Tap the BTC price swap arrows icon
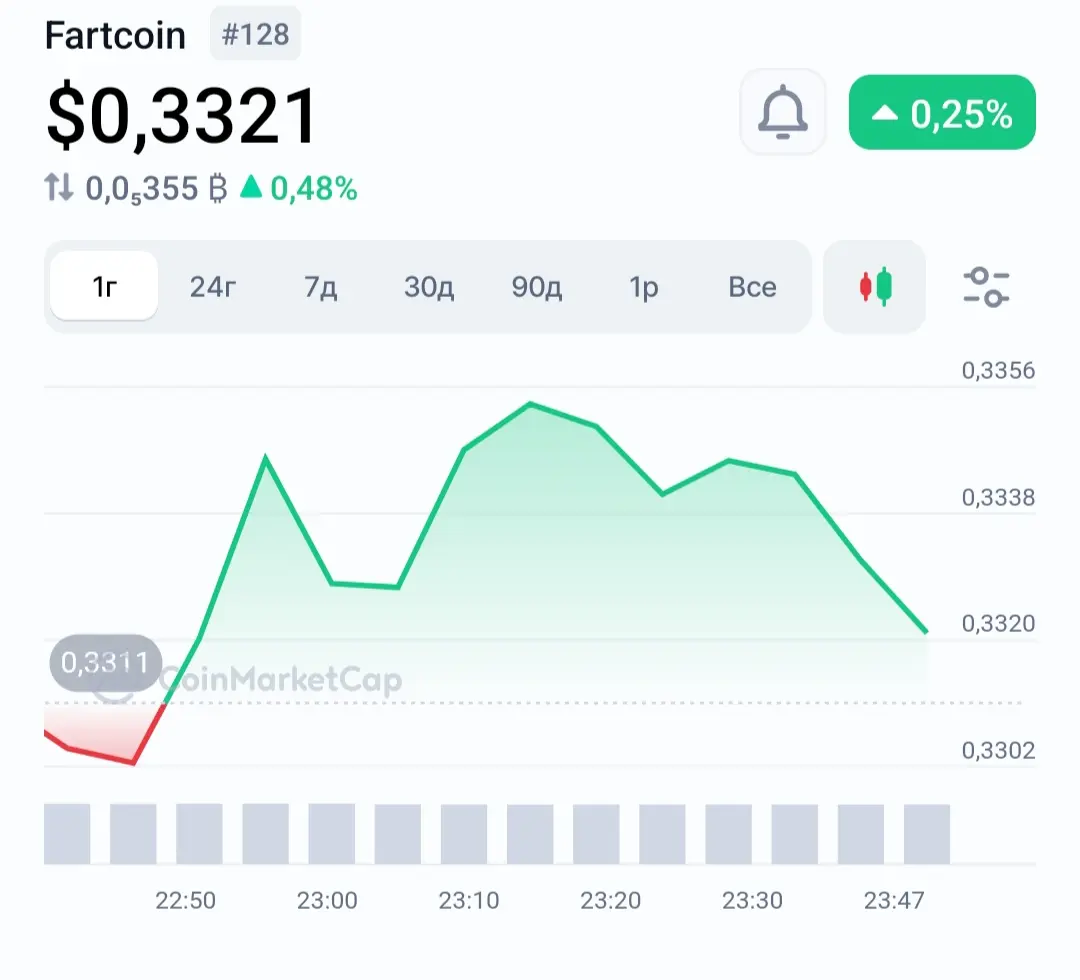1080x980 pixels. click(x=60, y=188)
